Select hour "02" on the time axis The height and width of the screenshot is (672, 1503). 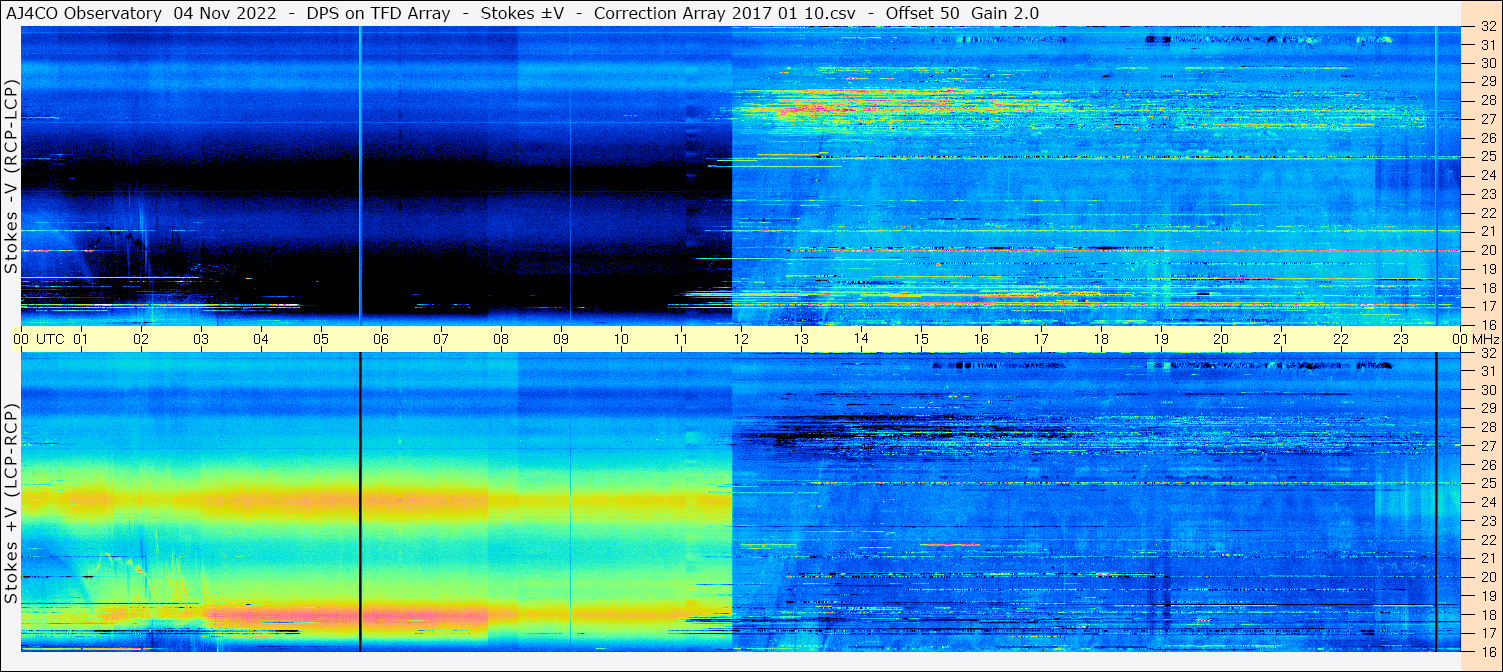141,339
